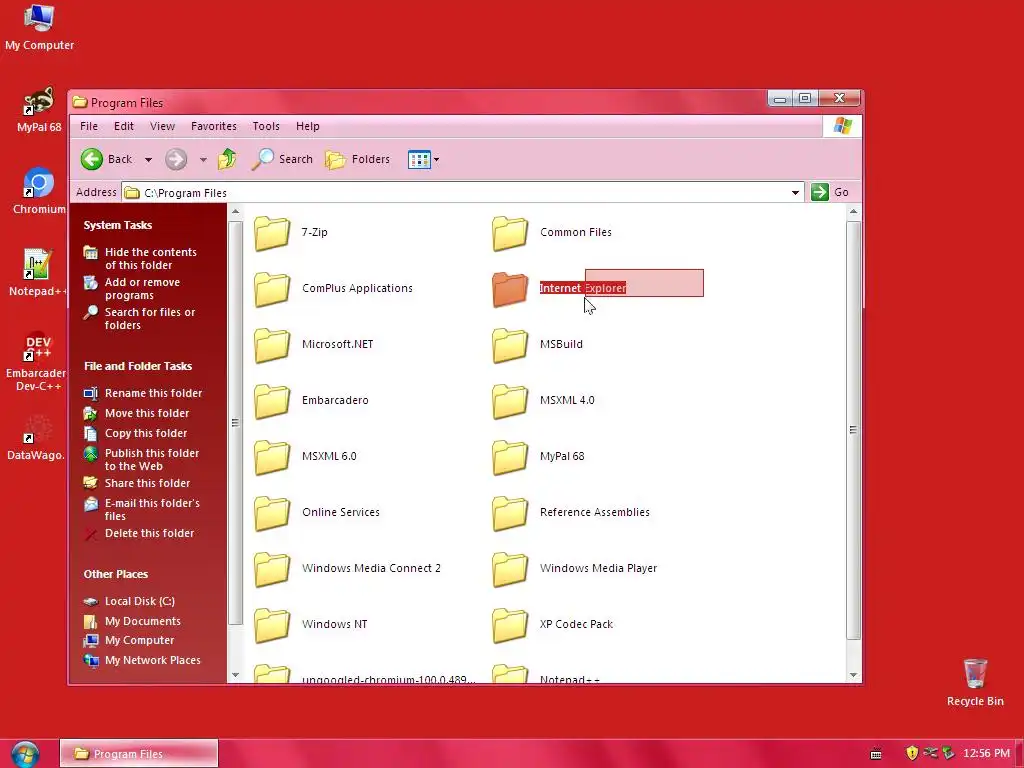Open the Edit menu
1024x768 pixels.
pos(123,126)
